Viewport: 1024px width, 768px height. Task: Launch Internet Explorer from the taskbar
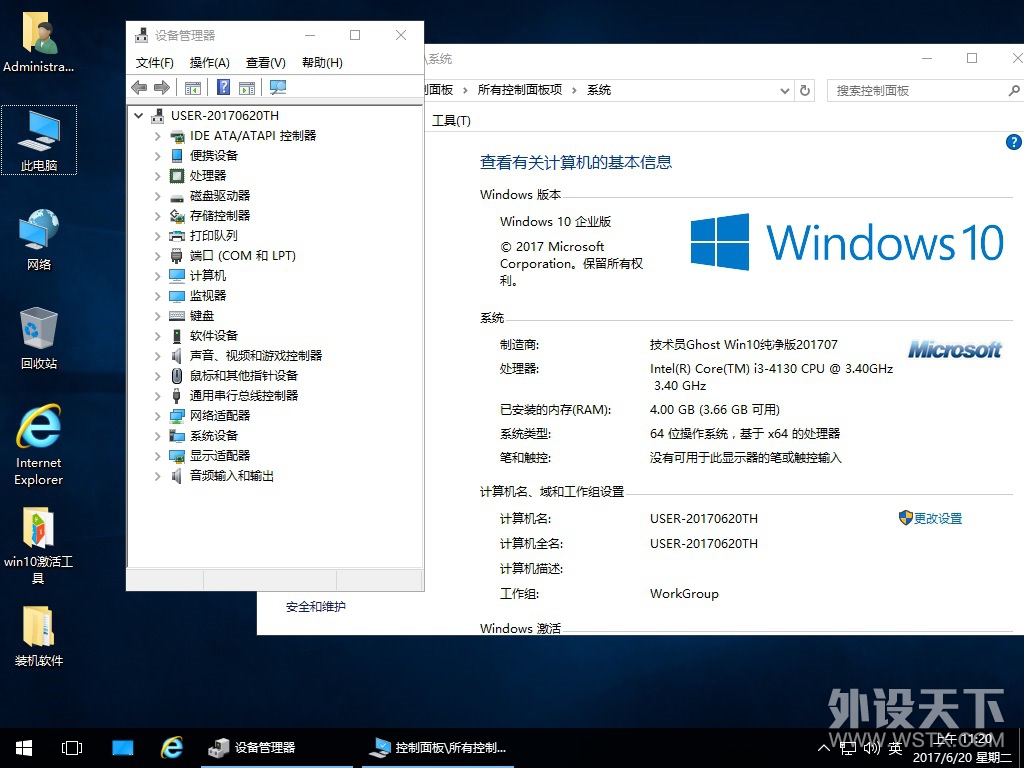click(x=172, y=748)
